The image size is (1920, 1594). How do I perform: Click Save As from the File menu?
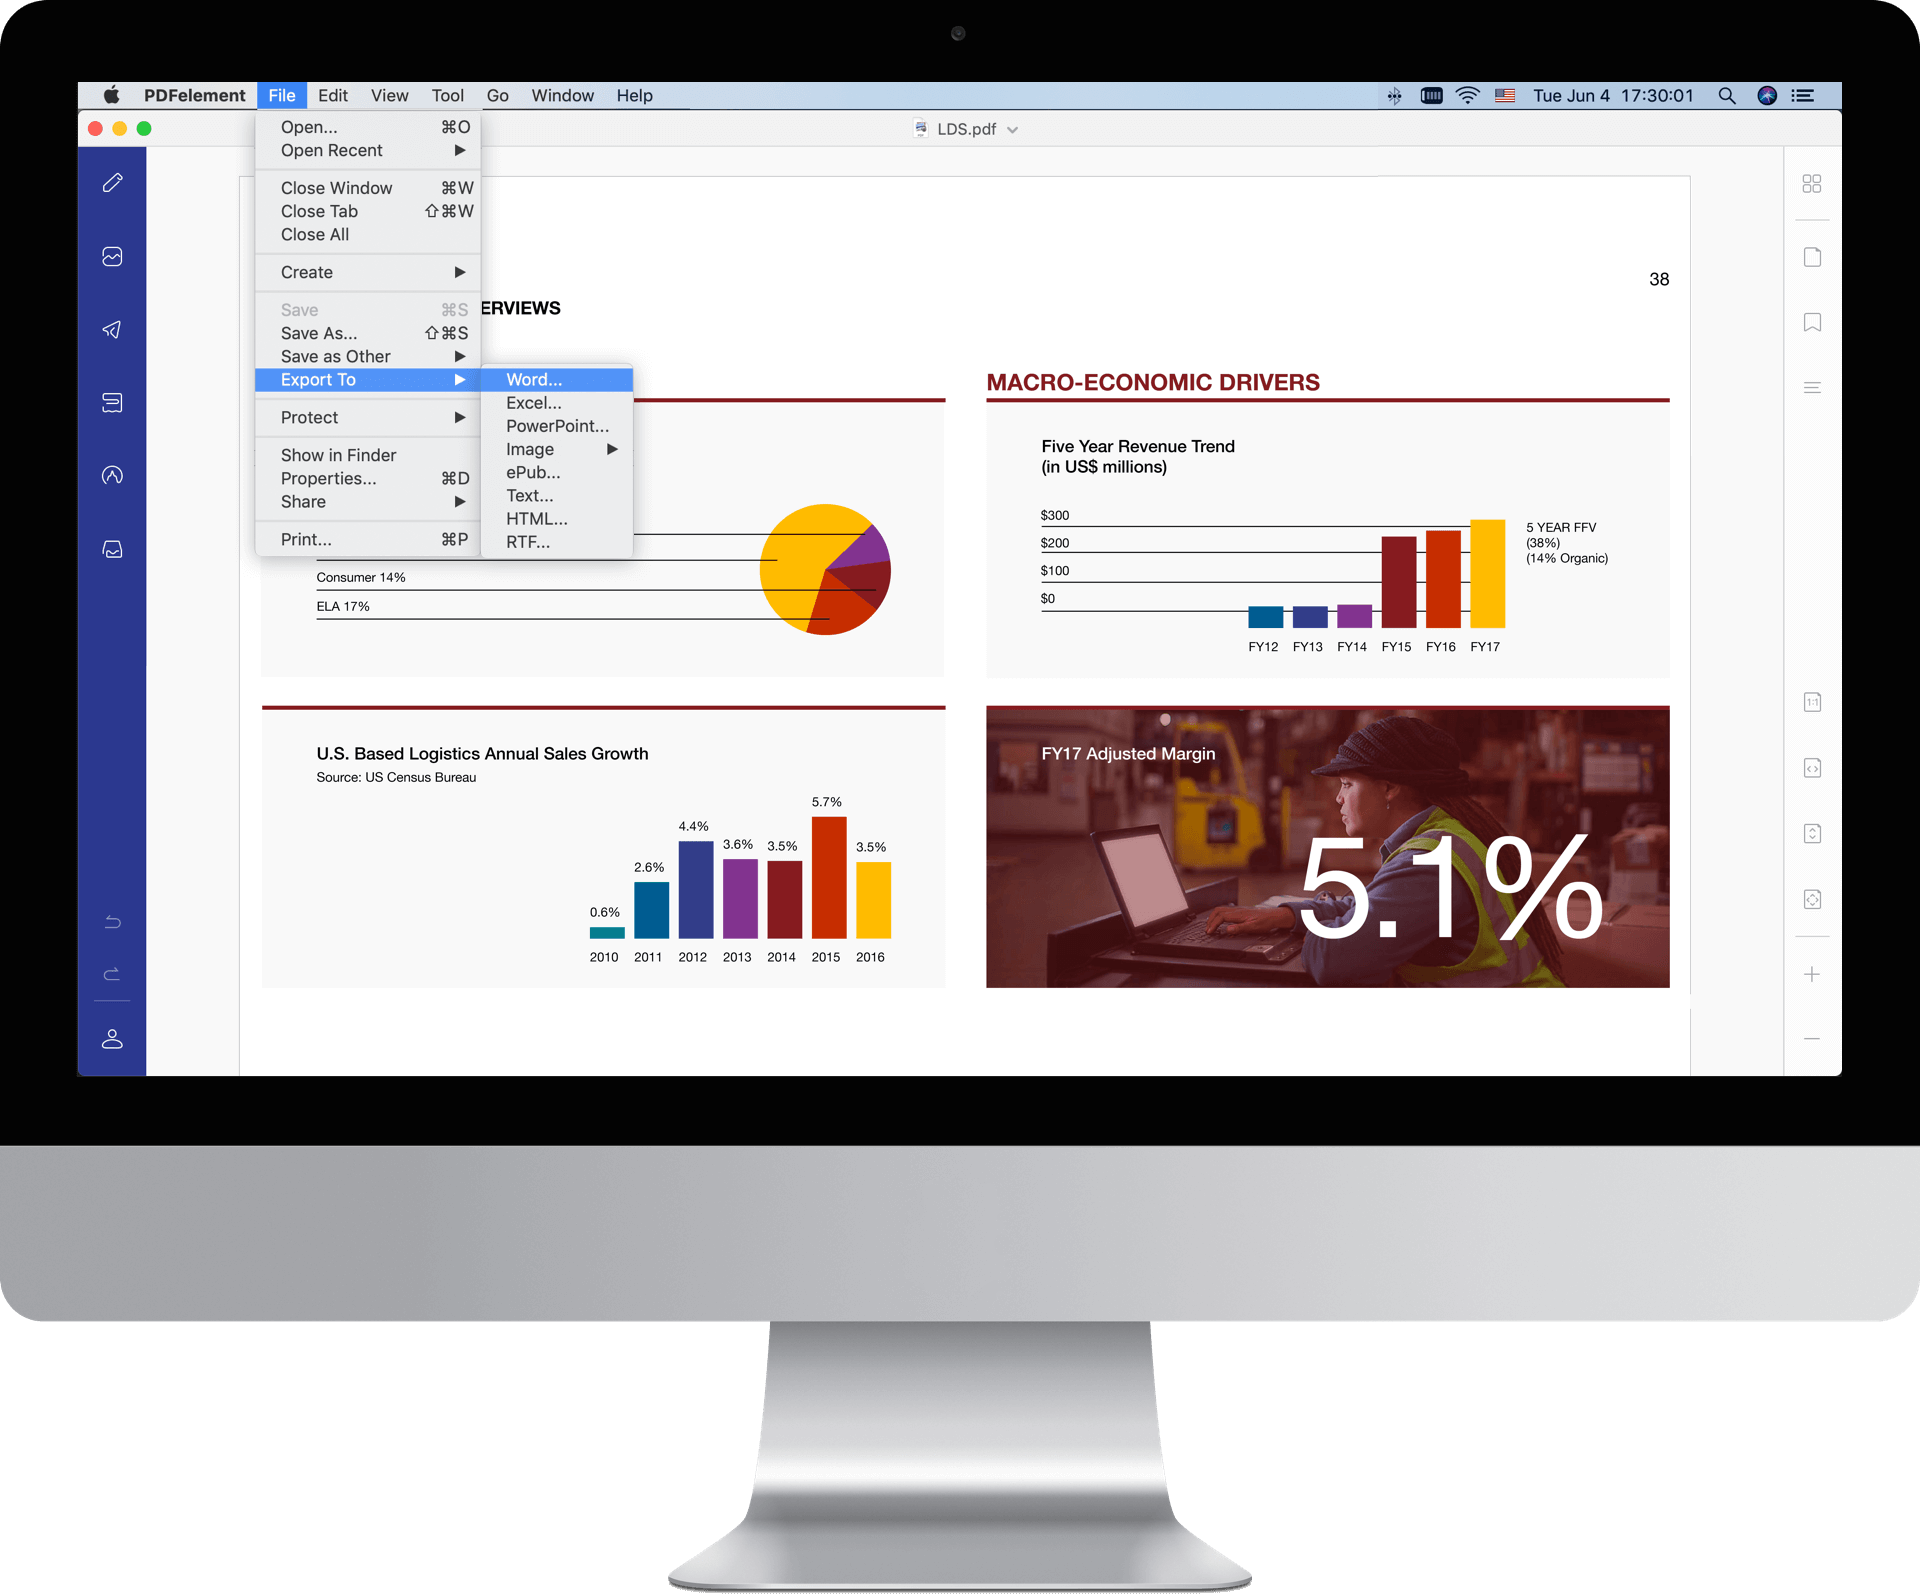tap(319, 333)
